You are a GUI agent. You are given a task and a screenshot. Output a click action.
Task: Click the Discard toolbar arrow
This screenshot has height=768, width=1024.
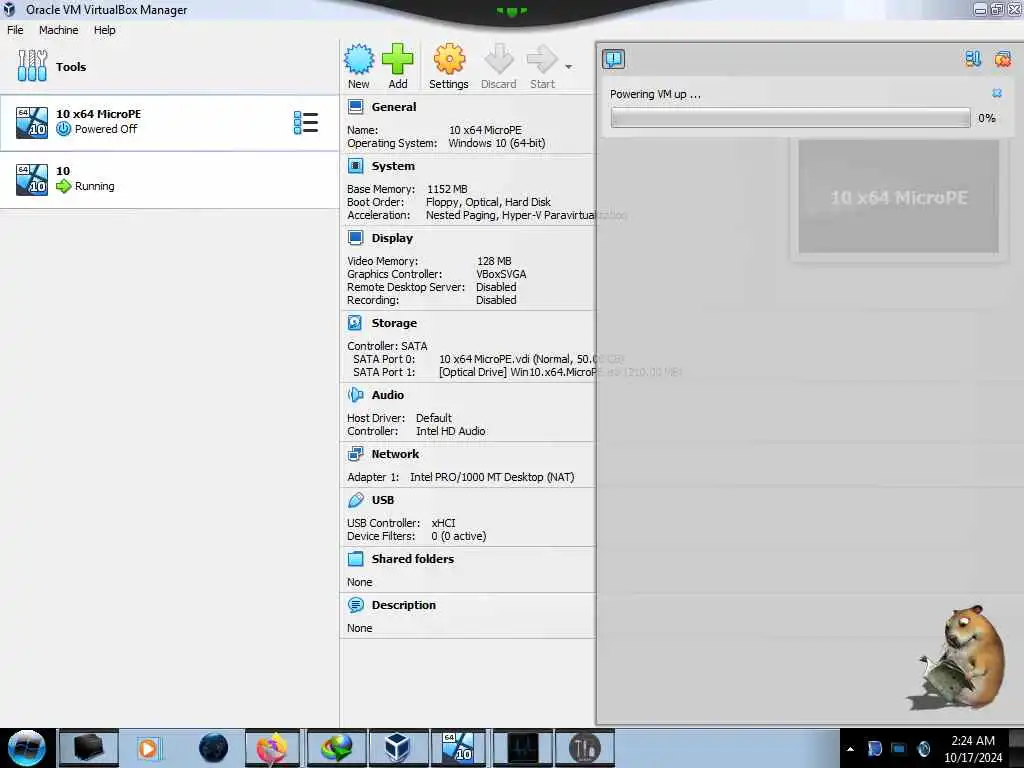(498, 59)
